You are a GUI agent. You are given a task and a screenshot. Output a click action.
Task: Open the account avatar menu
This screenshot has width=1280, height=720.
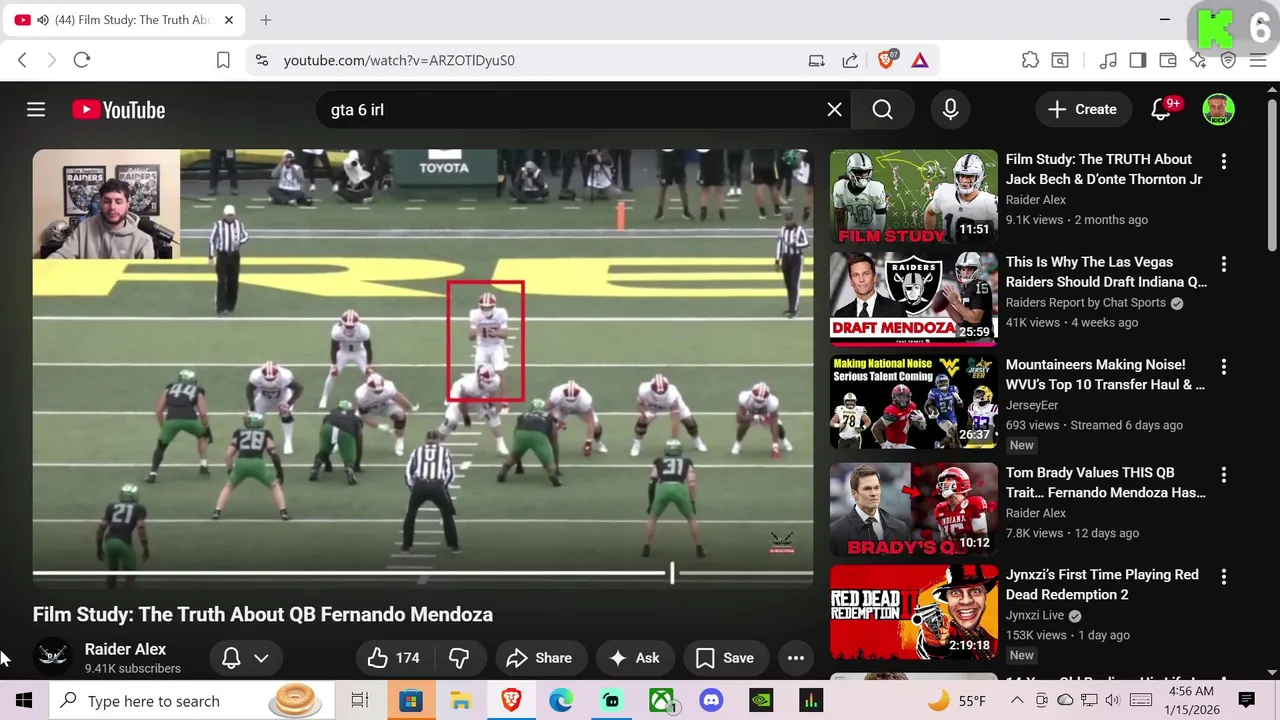tap(1218, 110)
